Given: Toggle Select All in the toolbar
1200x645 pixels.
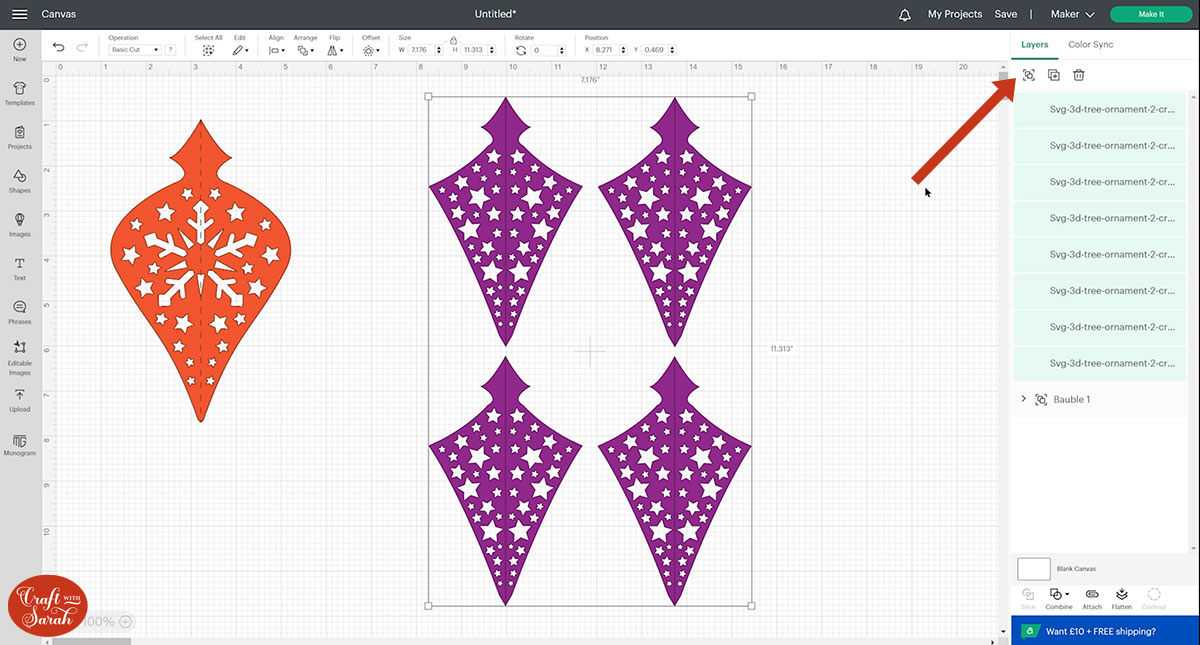Looking at the screenshot, I should [x=208, y=49].
